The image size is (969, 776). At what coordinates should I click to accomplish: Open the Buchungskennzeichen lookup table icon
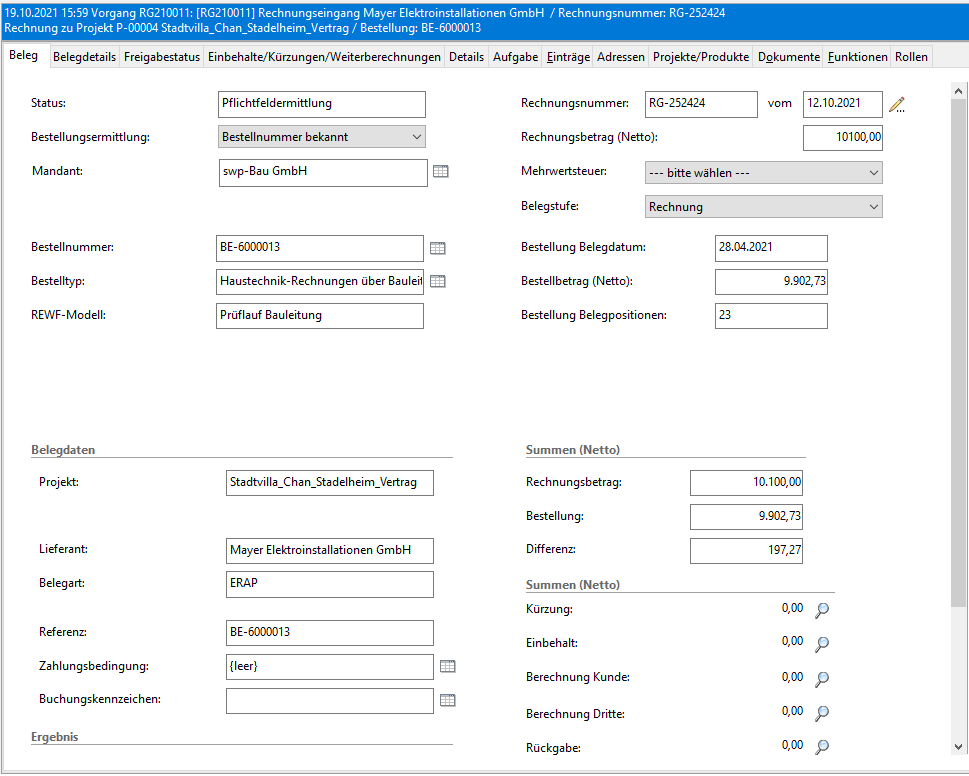(x=447, y=700)
